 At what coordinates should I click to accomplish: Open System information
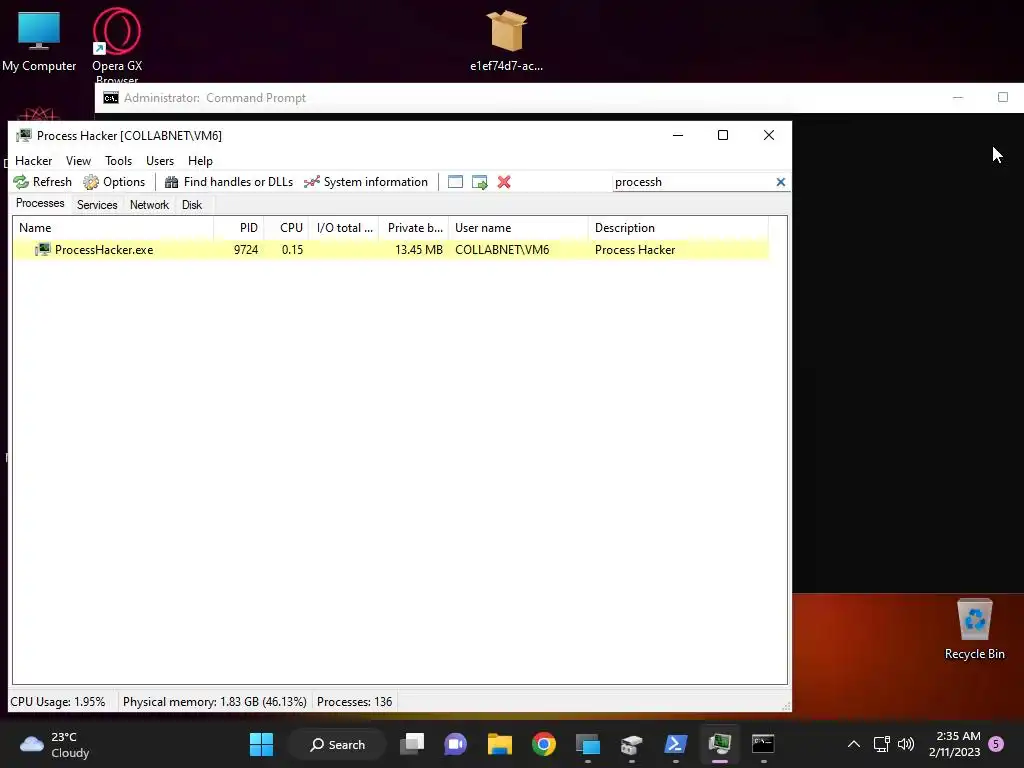(x=366, y=182)
